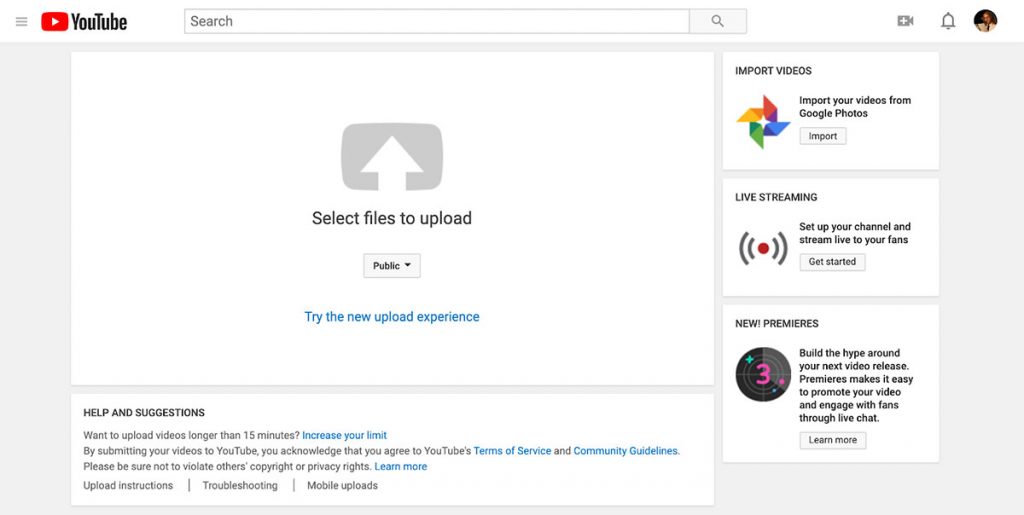Viewport: 1024px width, 515px height.
Task: Click the Google Photos pinwheel icon
Action: [763, 122]
